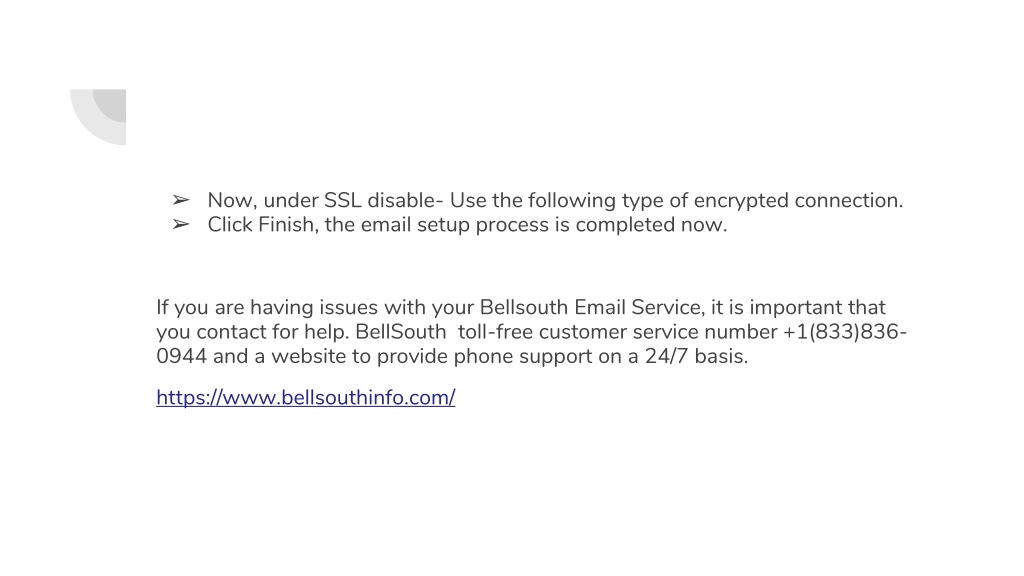1024x576 pixels.
Task: Click the arrow bullet before 'Now, under SSL'
Action: (x=181, y=200)
